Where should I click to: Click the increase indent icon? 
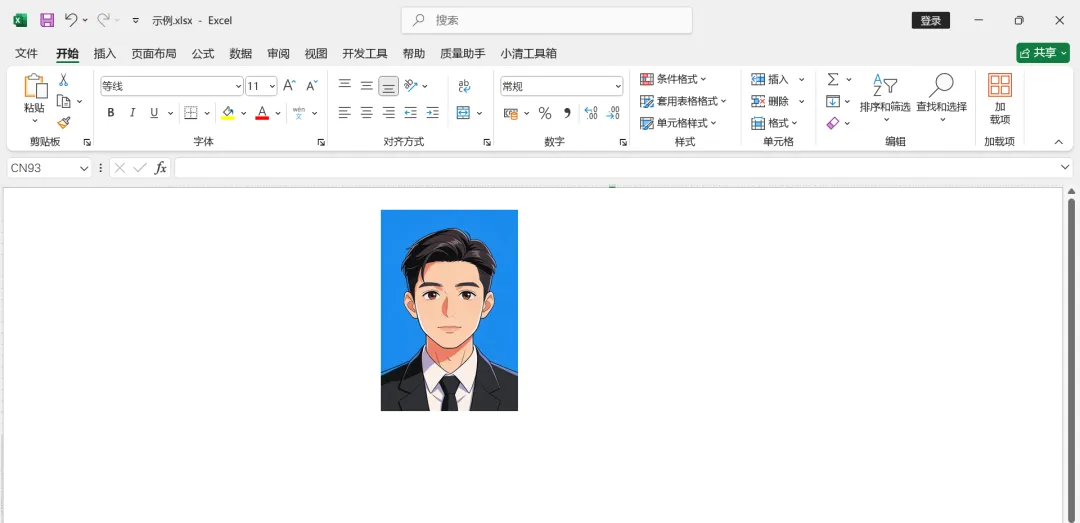433,113
